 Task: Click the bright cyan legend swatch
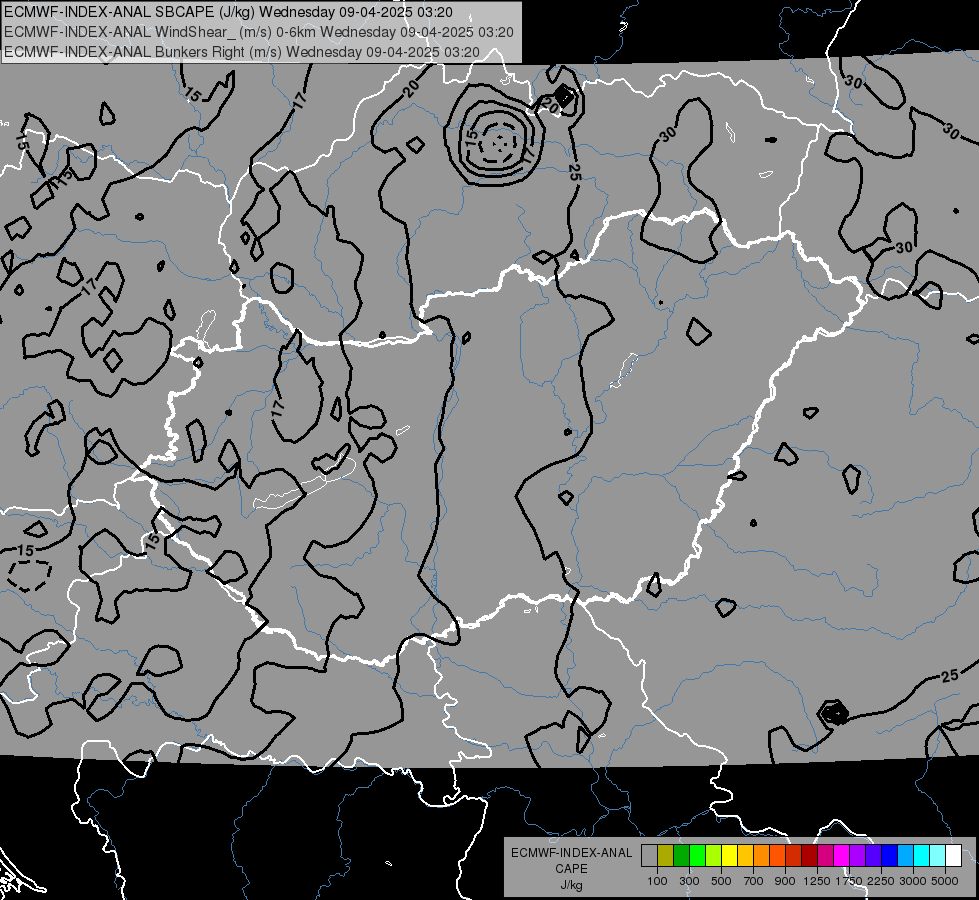pos(922,856)
